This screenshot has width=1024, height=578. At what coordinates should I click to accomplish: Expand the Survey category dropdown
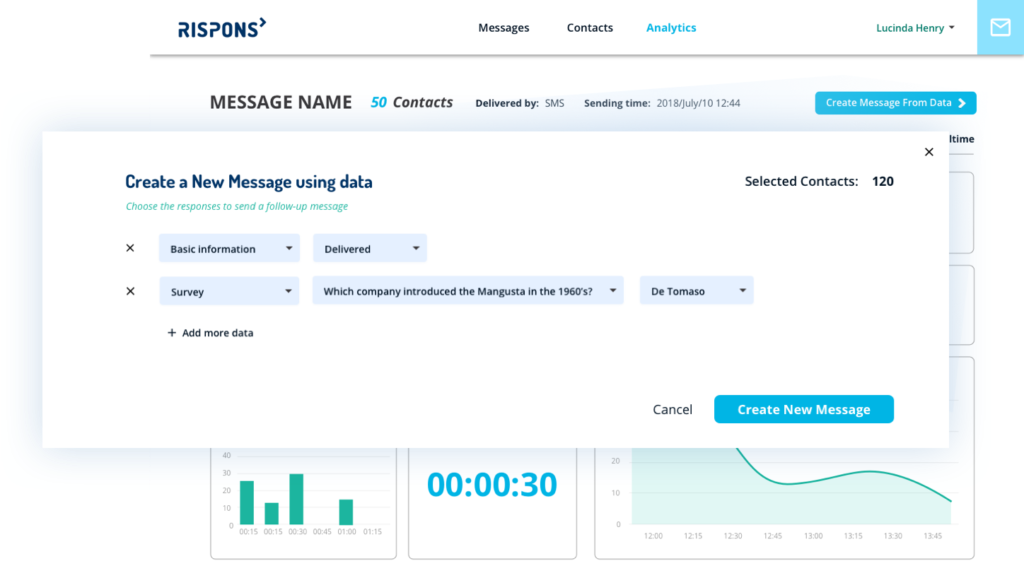coord(229,291)
